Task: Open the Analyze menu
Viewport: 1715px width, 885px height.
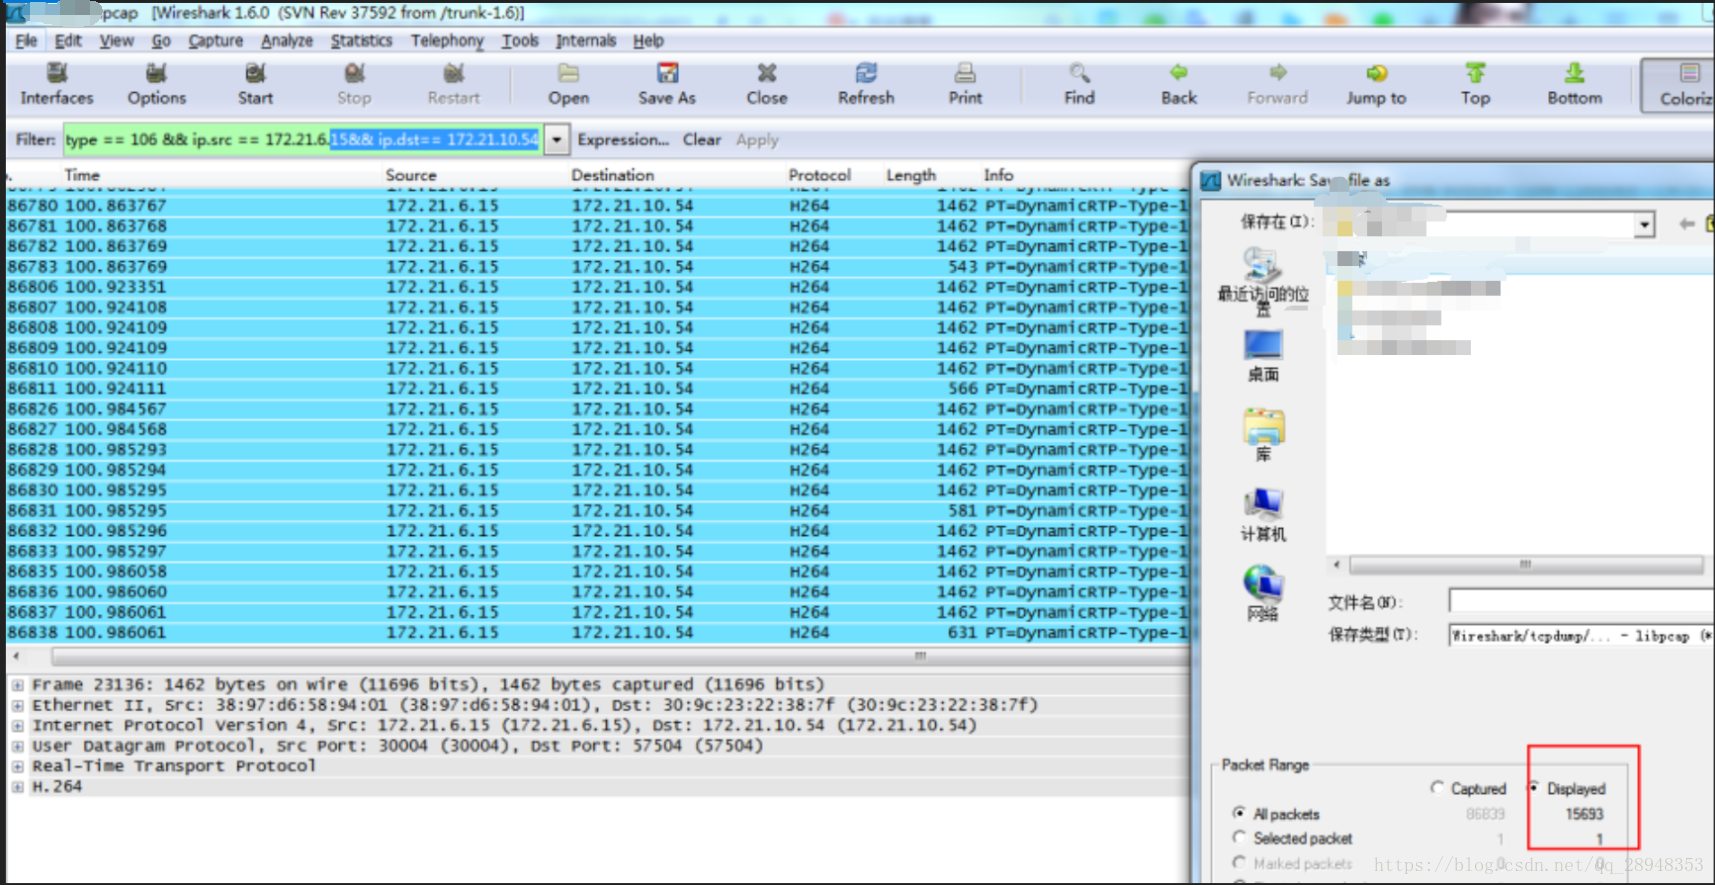Action: point(287,40)
